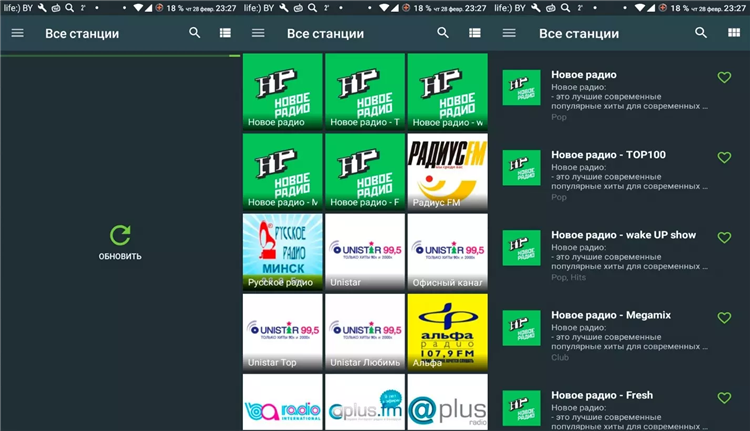This screenshot has height=431, width=750.
Task: Open hamburger menu on right screen
Action: coord(509,33)
